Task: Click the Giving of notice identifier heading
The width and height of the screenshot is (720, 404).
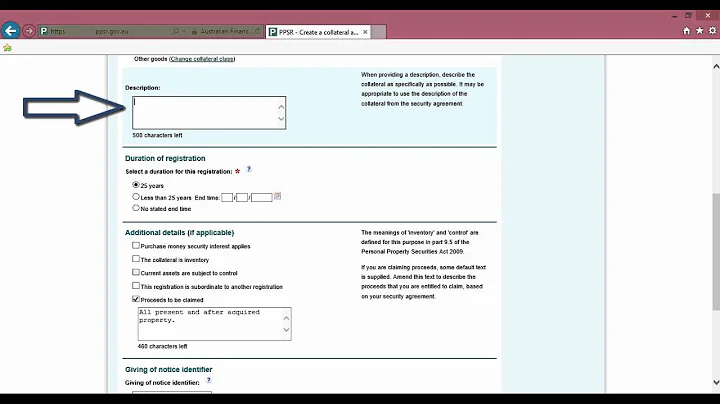Action: [x=169, y=370]
